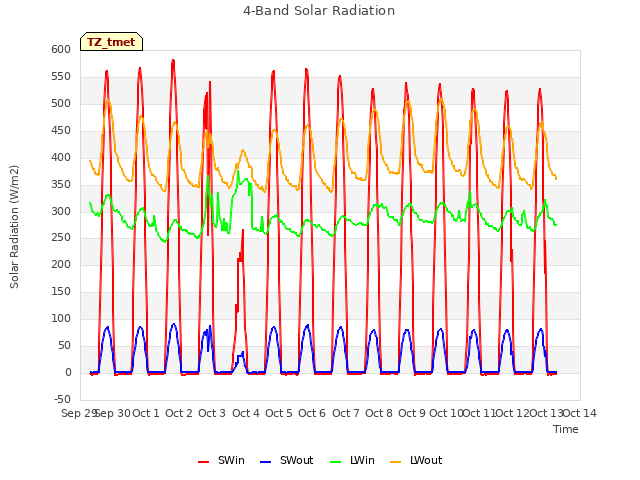Click the Oct 1 date tick label
The height and width of the screenshot is (480, 640).
146,413
